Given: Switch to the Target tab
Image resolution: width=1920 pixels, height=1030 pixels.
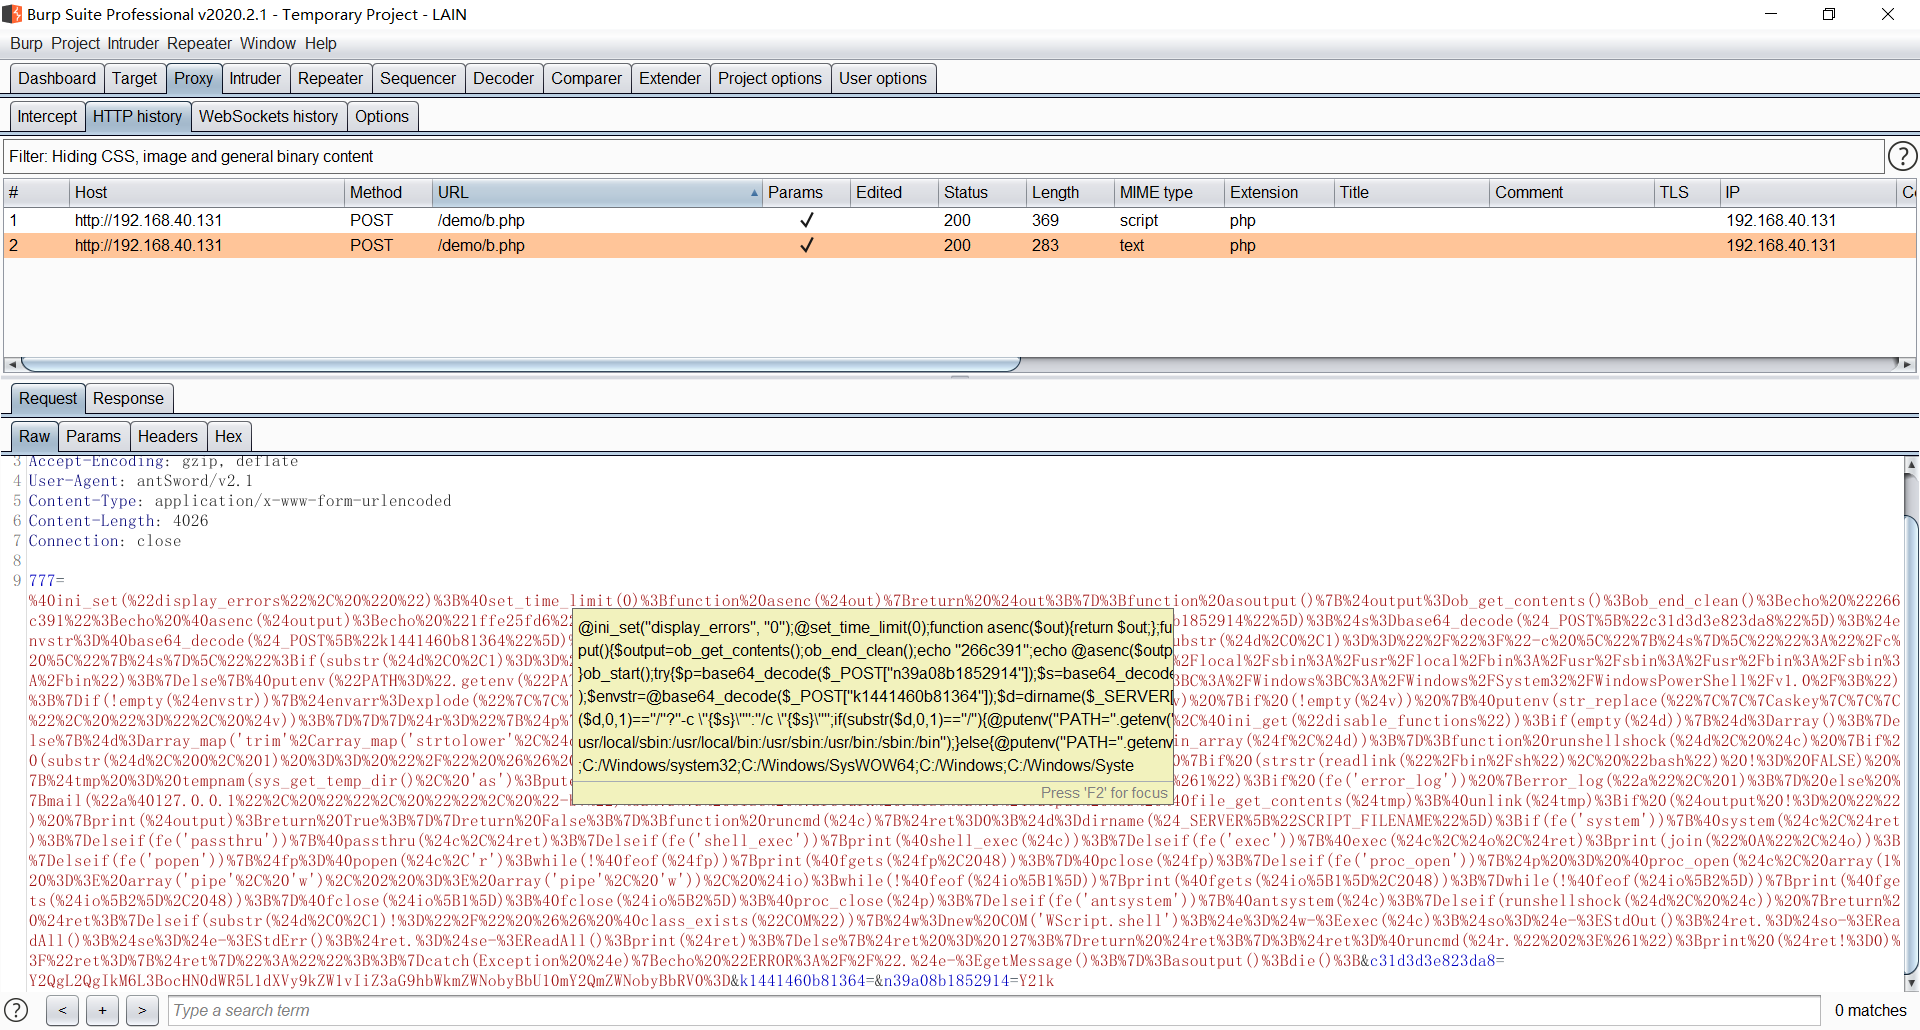Looking at the screenshot, I should [x=134, y=78].
